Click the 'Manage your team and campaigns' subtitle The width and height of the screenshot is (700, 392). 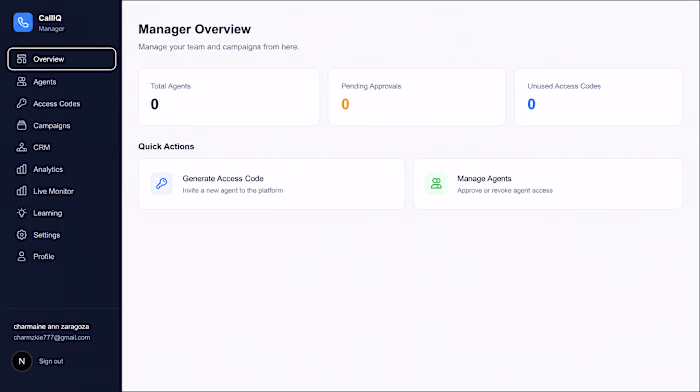[218, 47]
